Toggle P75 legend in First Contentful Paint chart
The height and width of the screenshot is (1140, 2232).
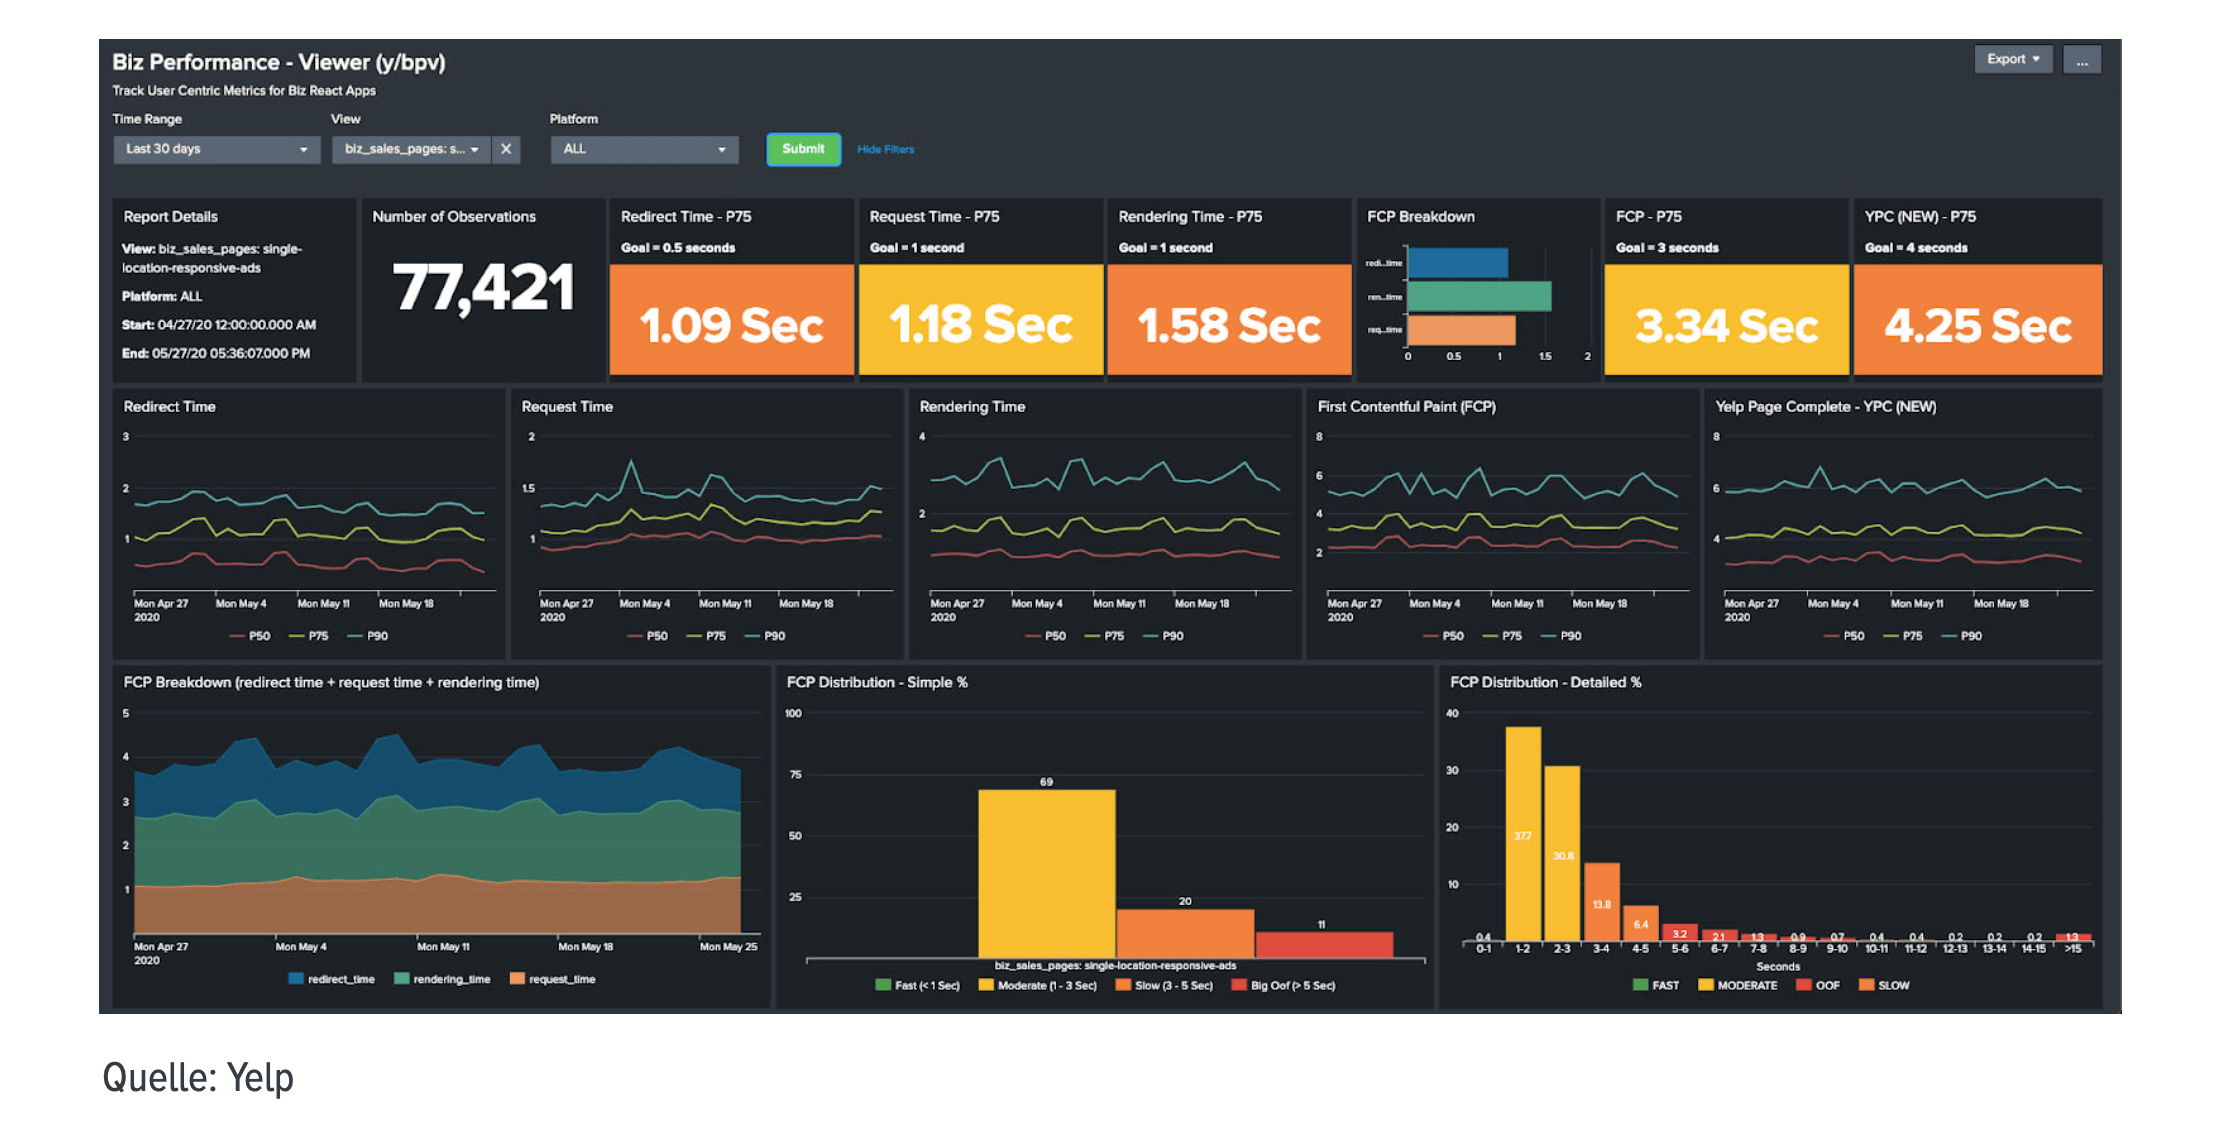click(x=1503, y=636)
